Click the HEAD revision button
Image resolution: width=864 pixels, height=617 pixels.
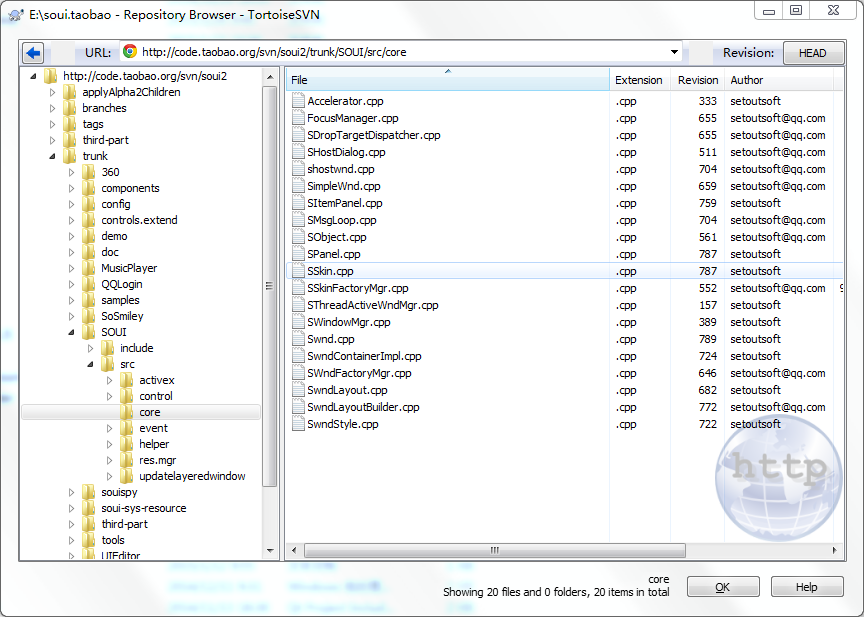point(813,53)
